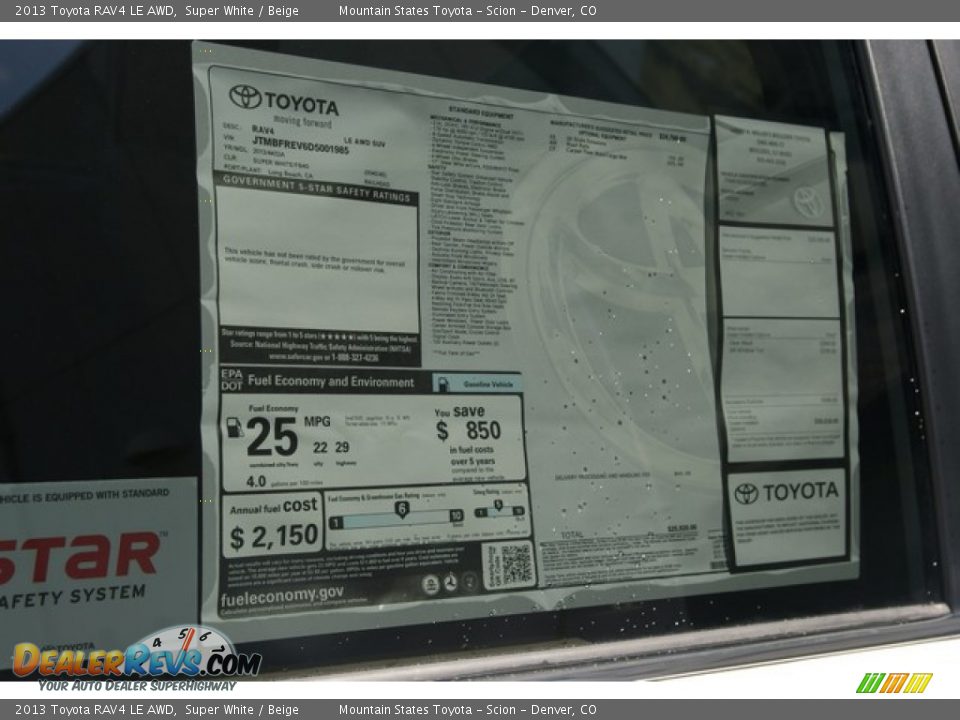
Task: Click the unrated vehicle notice in the safety ratings box
Action: point(314,261)
